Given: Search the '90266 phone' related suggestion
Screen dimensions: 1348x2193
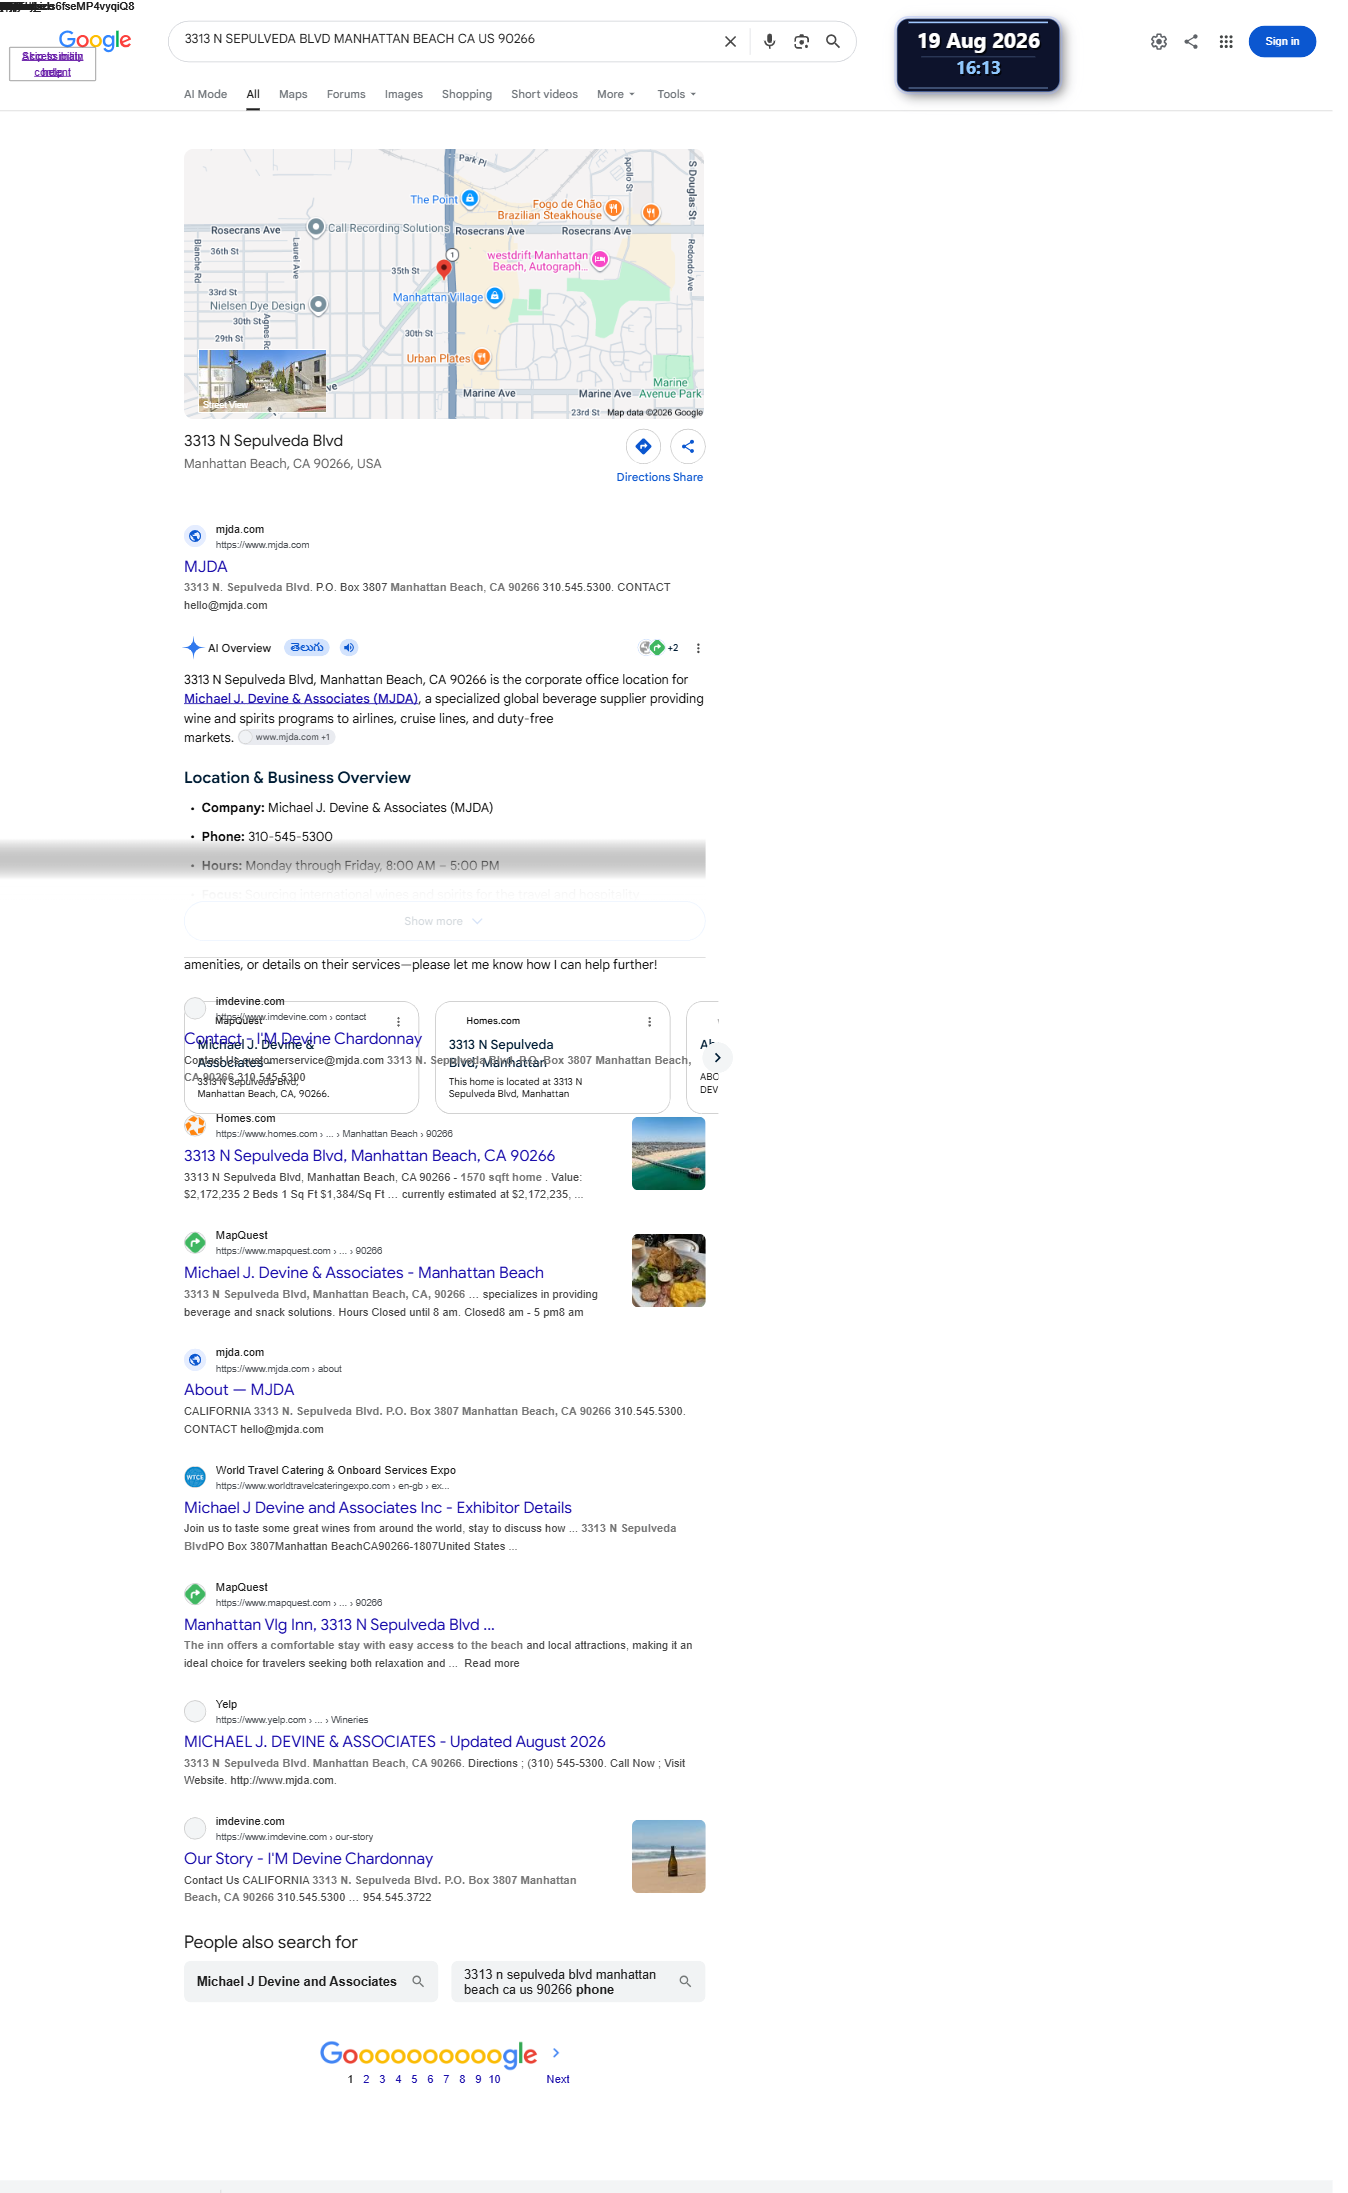Looking at the screenshot, I should (x=578, y=1982).
